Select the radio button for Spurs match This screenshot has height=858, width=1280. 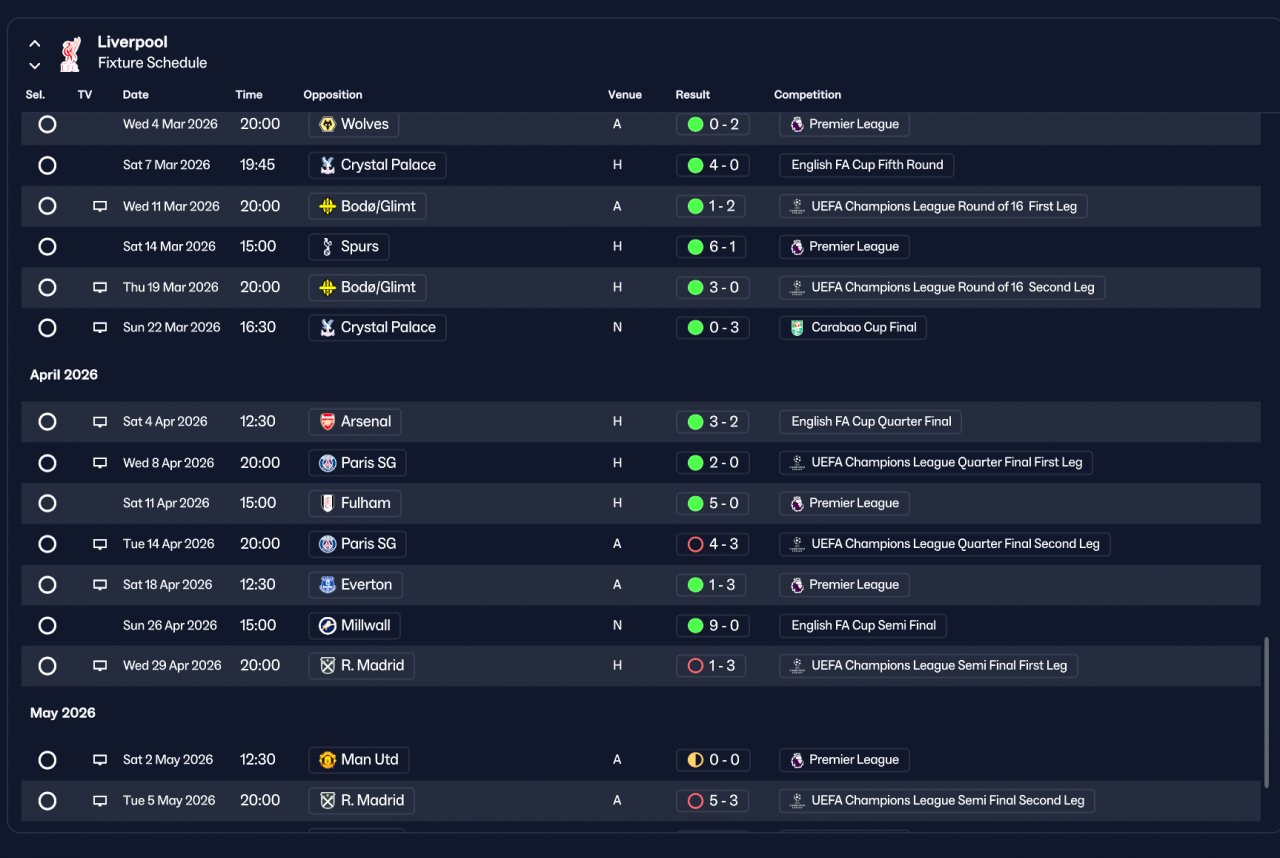47,246
